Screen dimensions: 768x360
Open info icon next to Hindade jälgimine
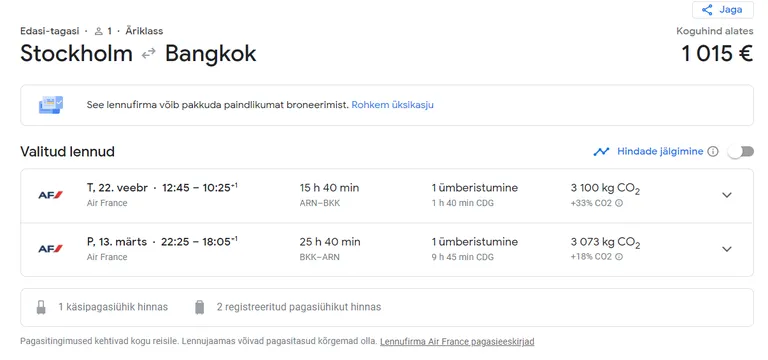point(713,152)
